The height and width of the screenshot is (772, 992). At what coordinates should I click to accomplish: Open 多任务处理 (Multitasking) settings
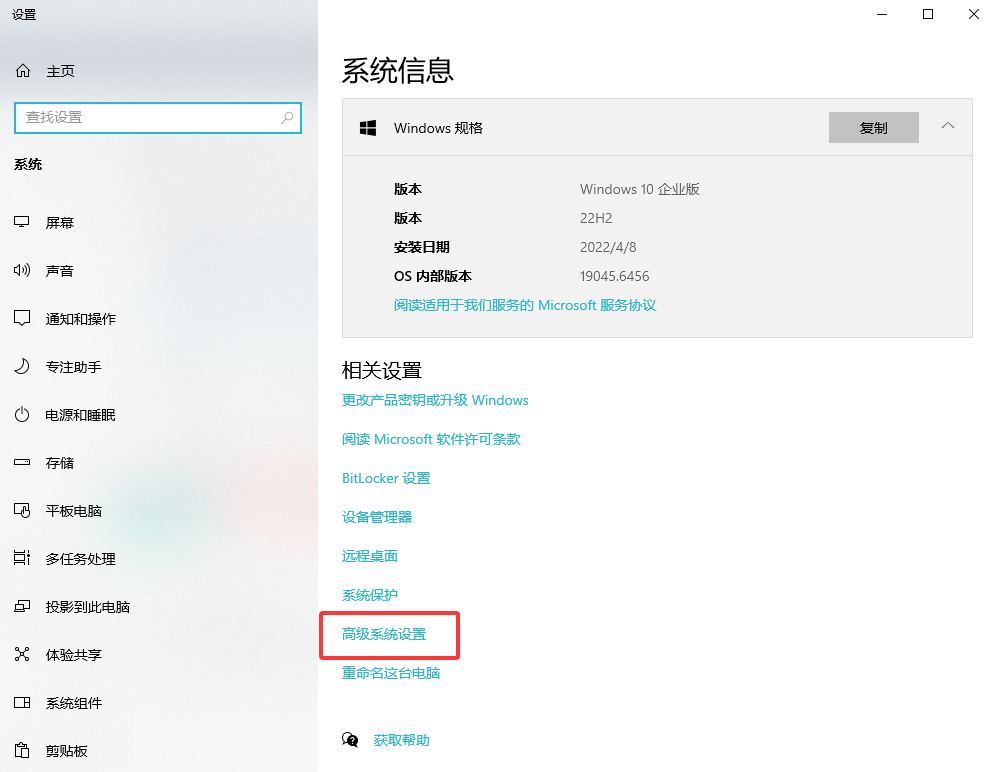coord(85,558)
